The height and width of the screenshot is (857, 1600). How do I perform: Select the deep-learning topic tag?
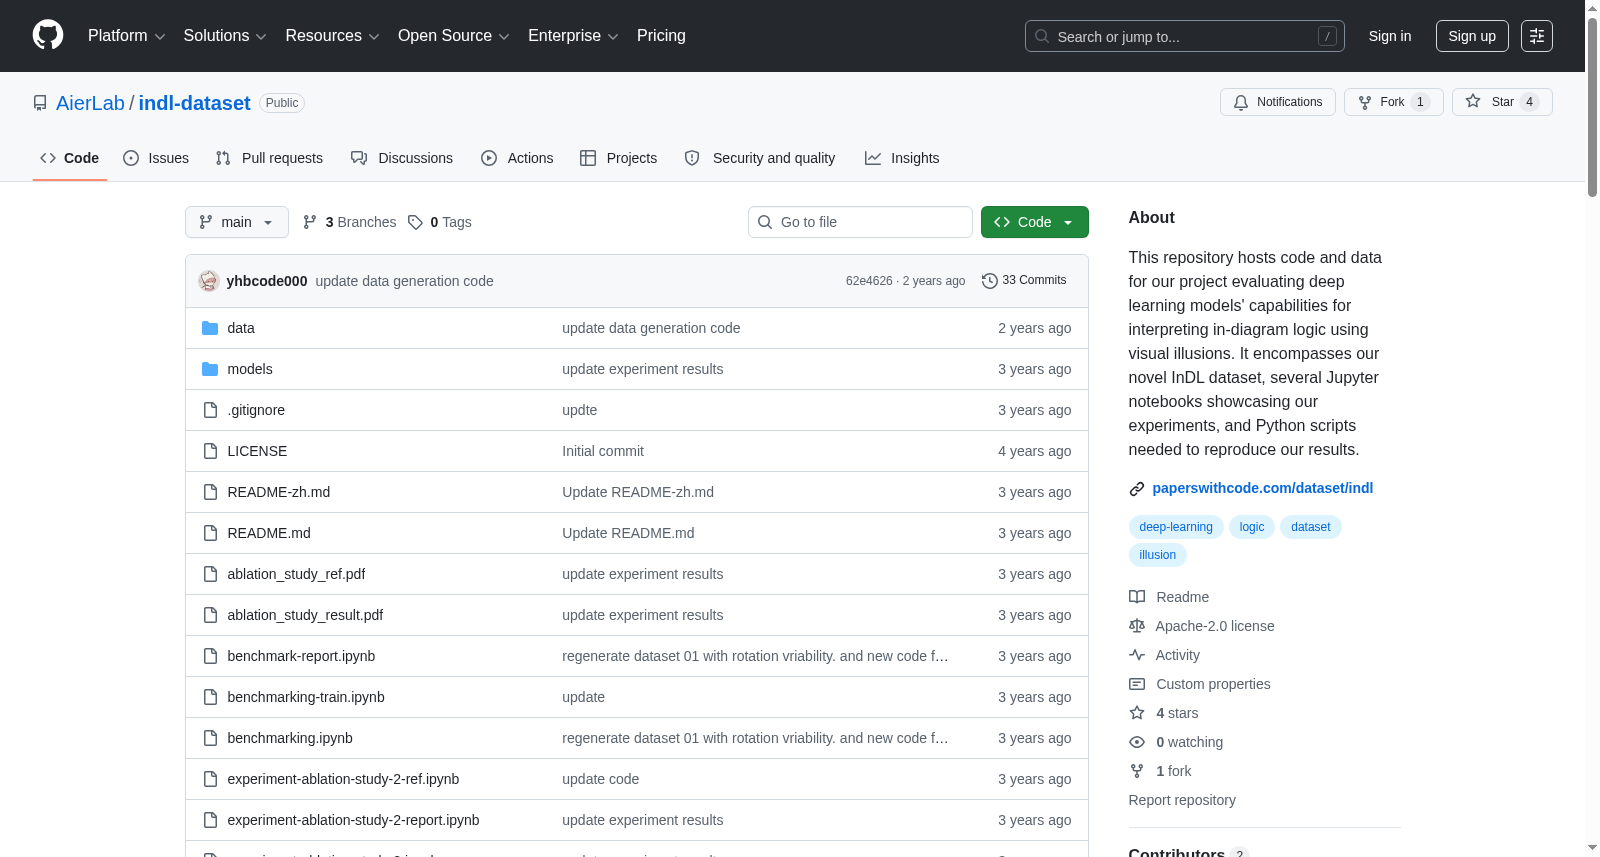coord(1176,527)
